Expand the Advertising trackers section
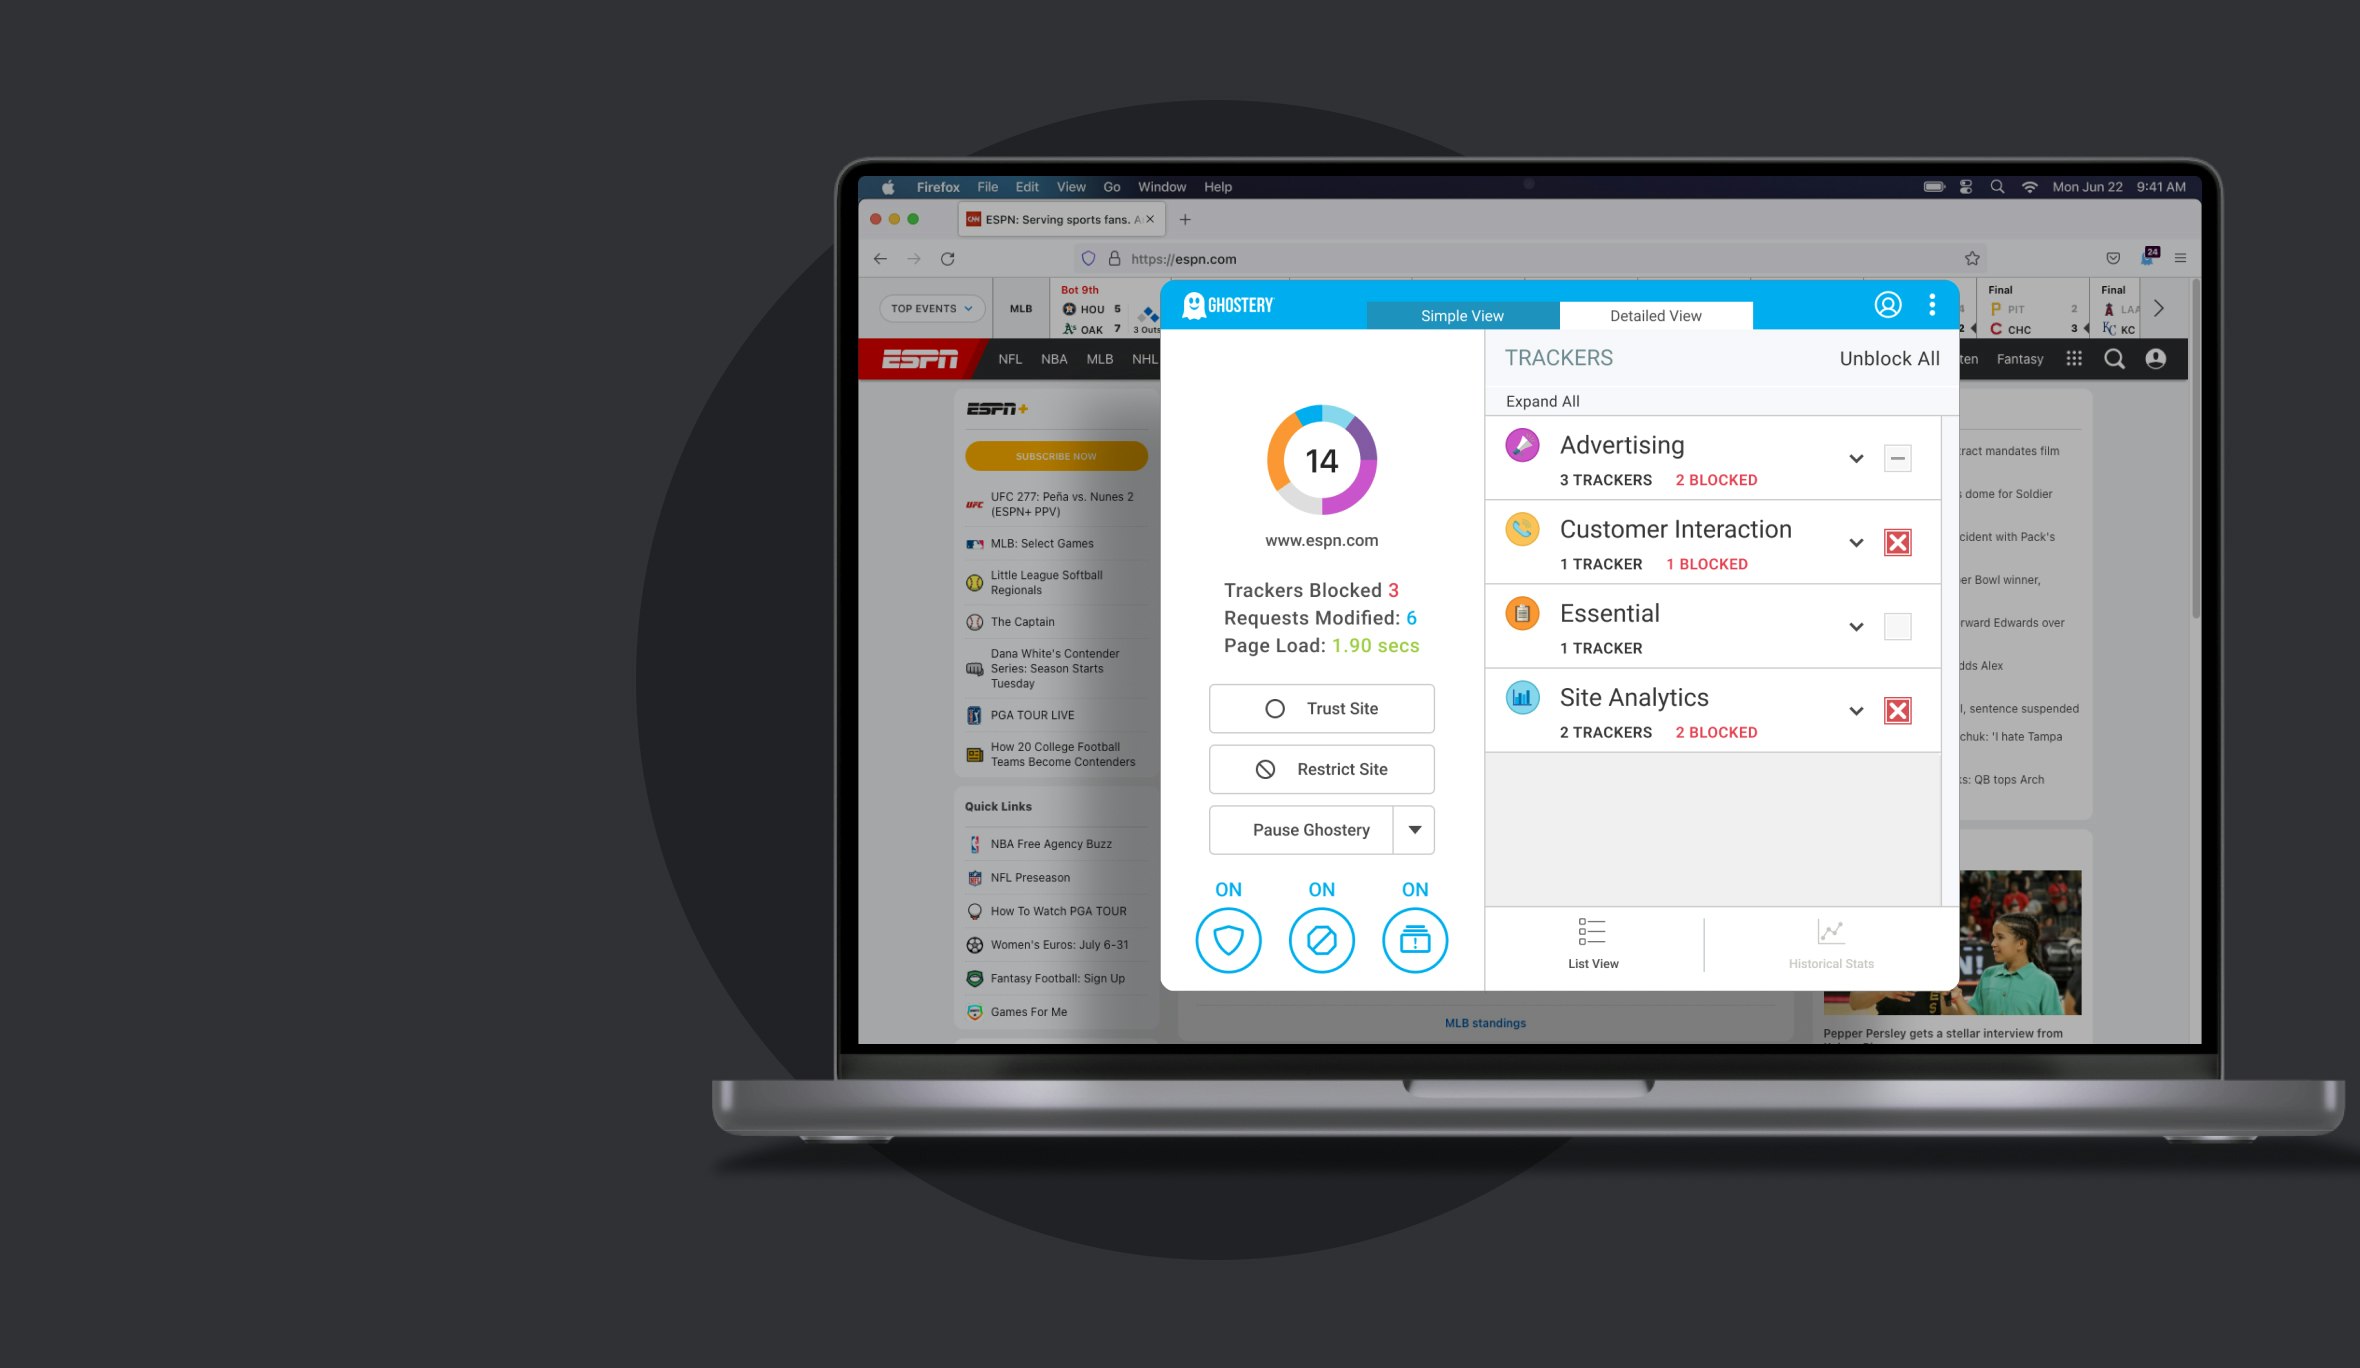The height and width of the screenshot is (1368, 2360). point(1857,458)
